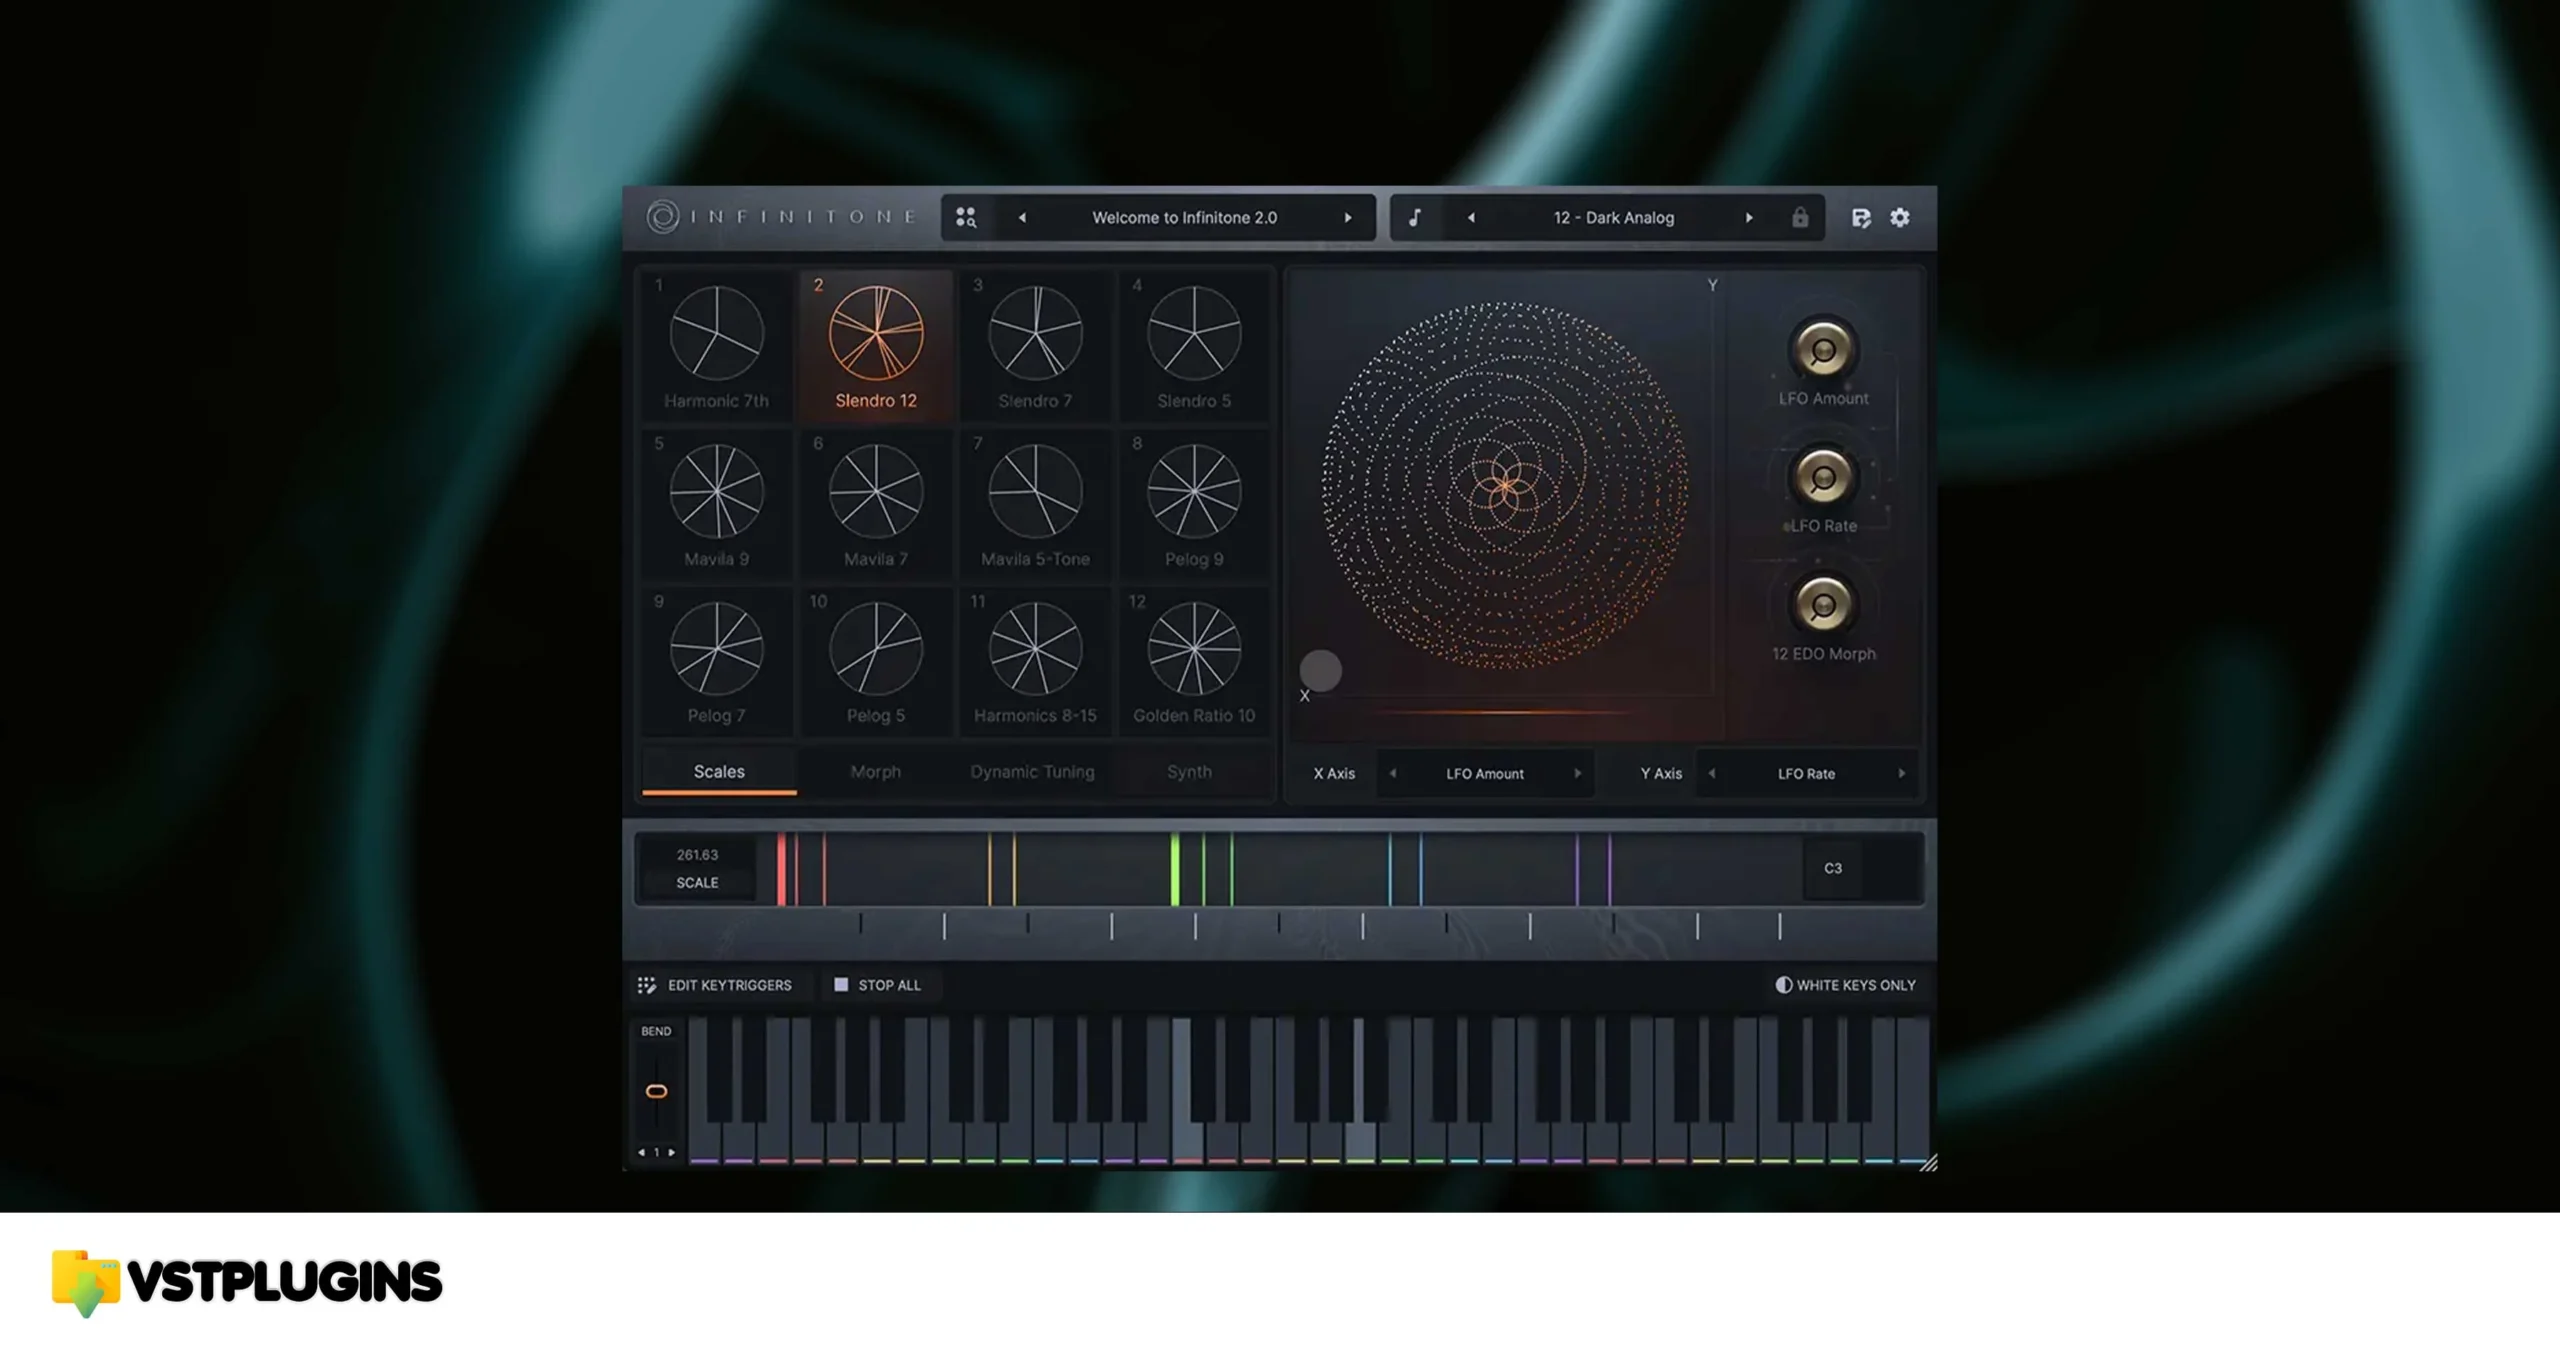Select the Pelog 9 scale slot
Screen dimensions: 2560x1357
point(1194,503)
